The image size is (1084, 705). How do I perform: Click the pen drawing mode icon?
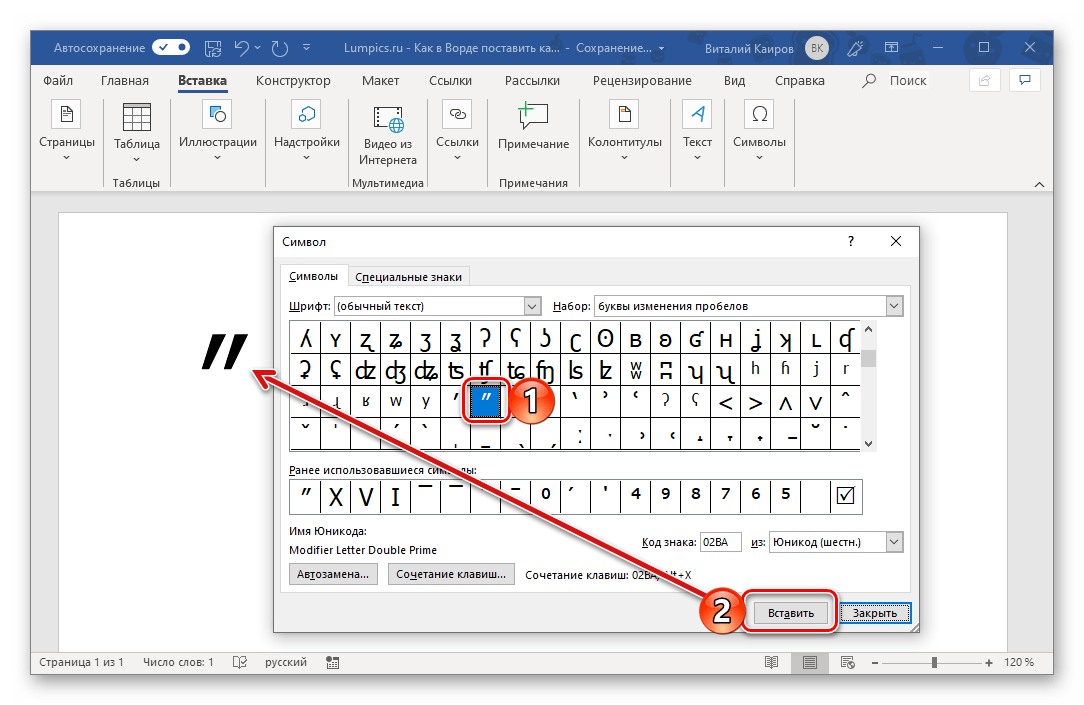(x=854, y=48)
